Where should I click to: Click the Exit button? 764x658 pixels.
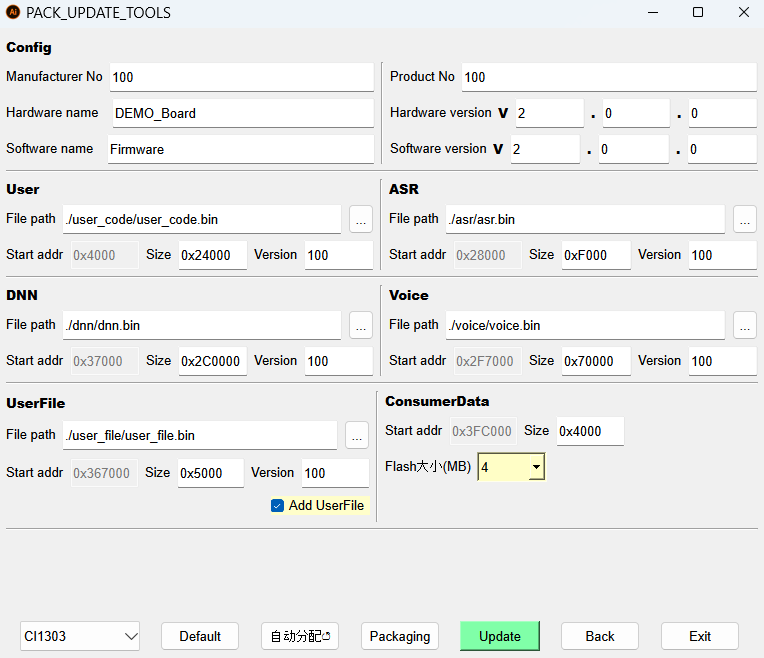click(700, 636)
